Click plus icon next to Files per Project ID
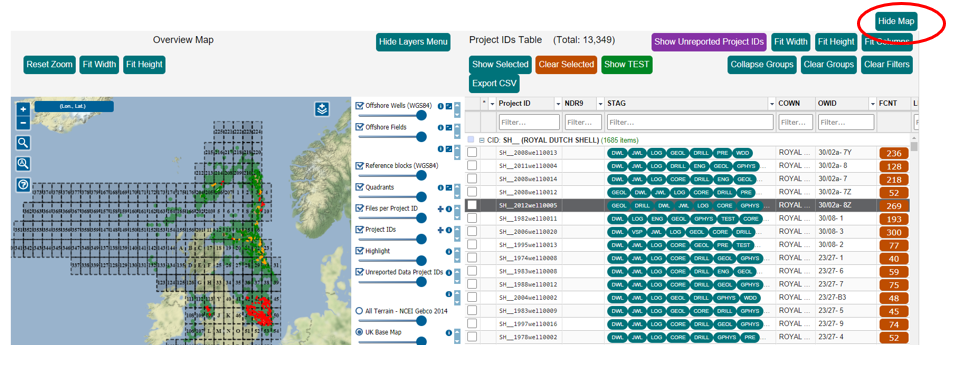This screenshot has height=372, width=963. point(440,209)
